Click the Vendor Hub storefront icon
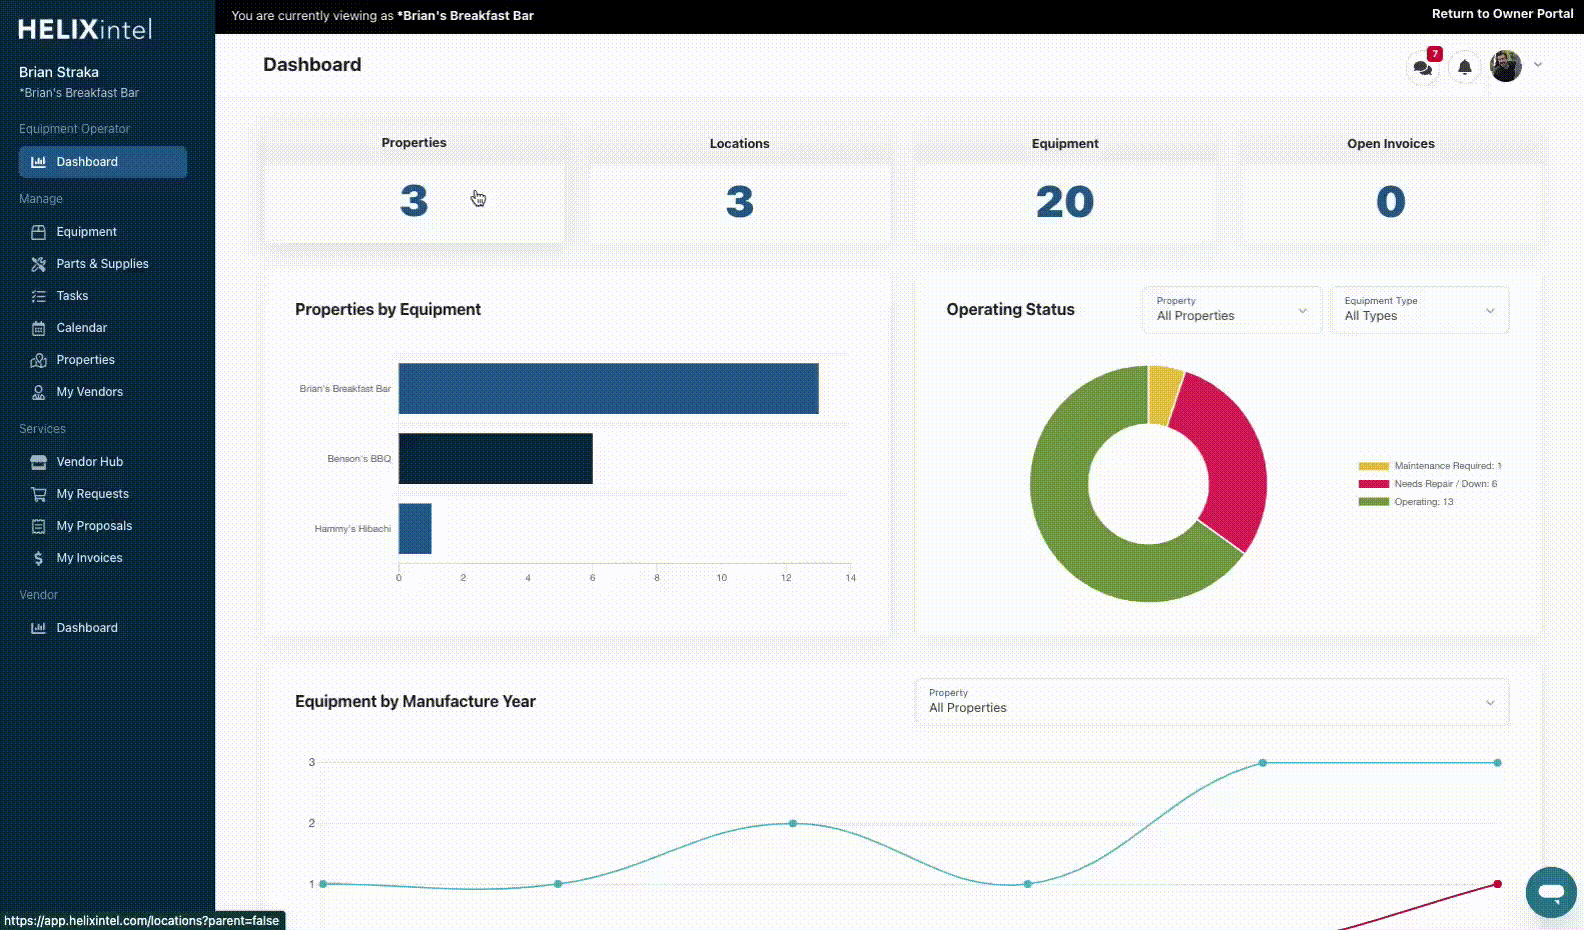This screenshot has width=1584, height=930. tap(38, 462)
